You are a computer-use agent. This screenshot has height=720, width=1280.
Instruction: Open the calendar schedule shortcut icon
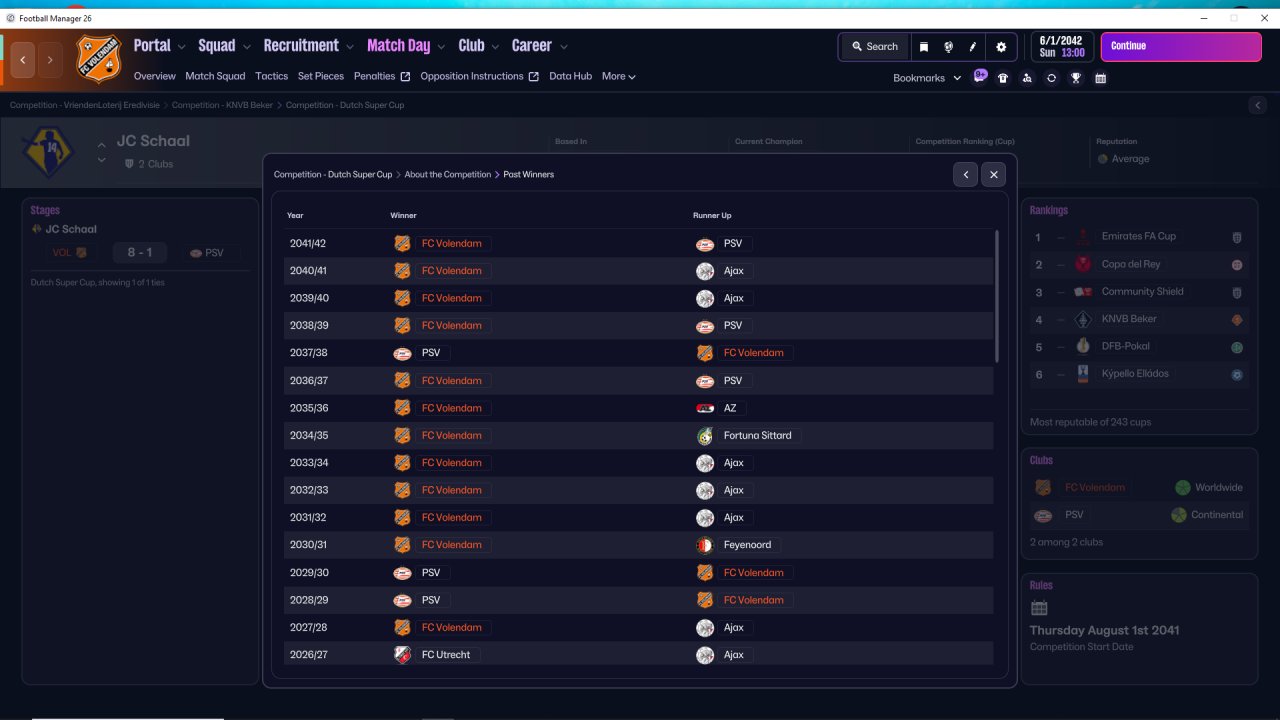coord(1100,78)
